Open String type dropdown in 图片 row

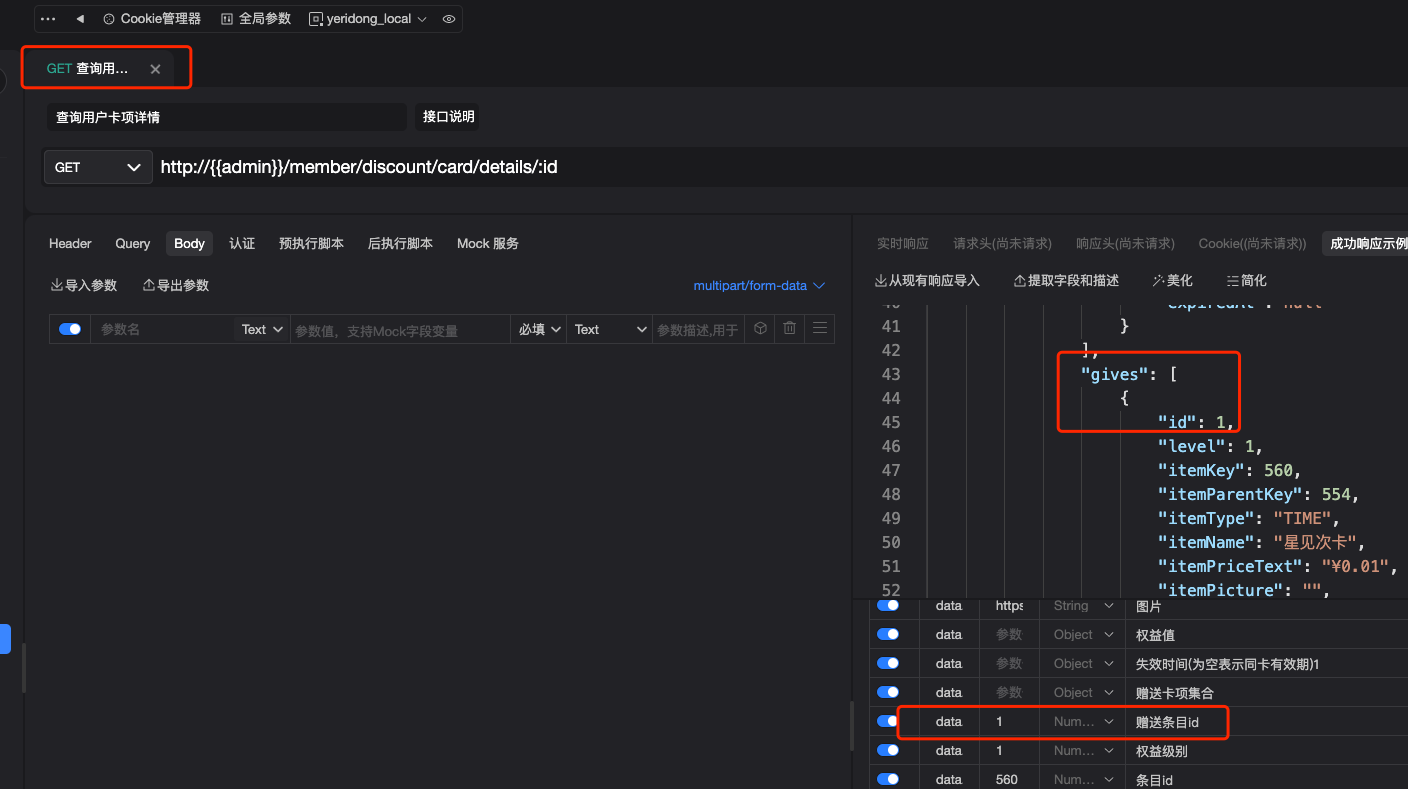[x=1083, y=606]
